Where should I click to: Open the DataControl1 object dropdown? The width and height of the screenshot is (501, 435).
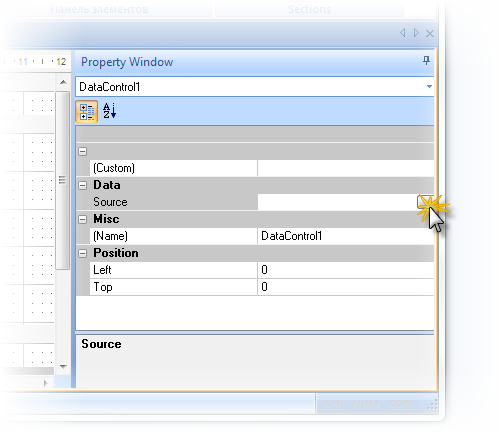click(429, 87)
